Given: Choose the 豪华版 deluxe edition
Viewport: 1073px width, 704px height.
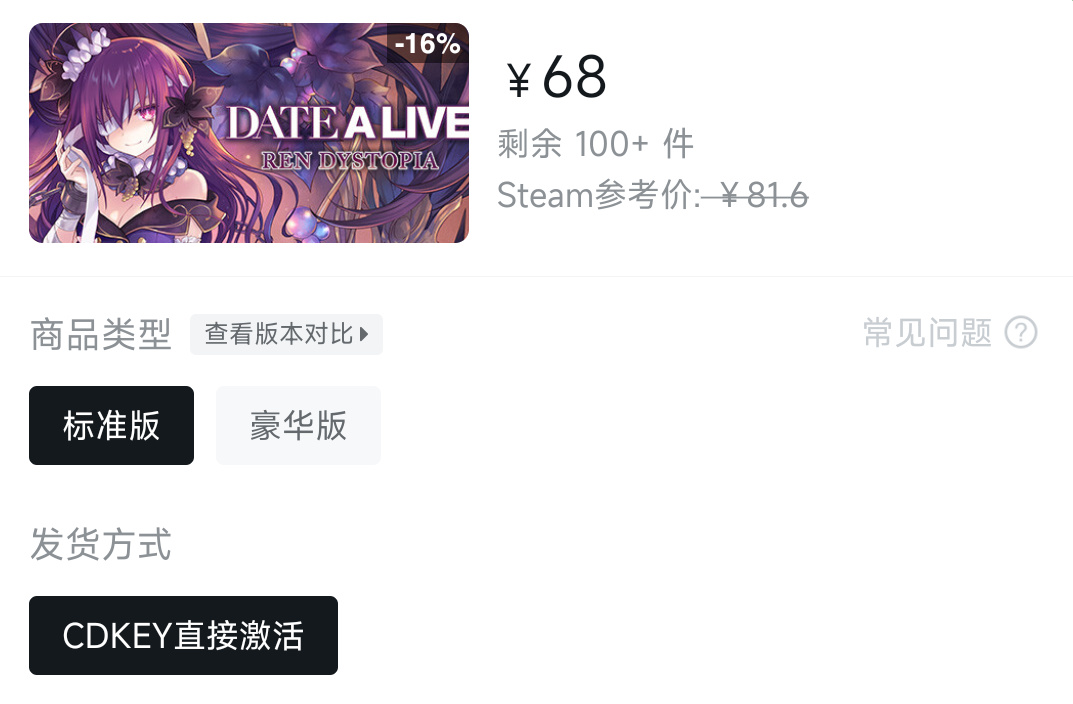Looking at the screenshot, I should pos(298,425).
